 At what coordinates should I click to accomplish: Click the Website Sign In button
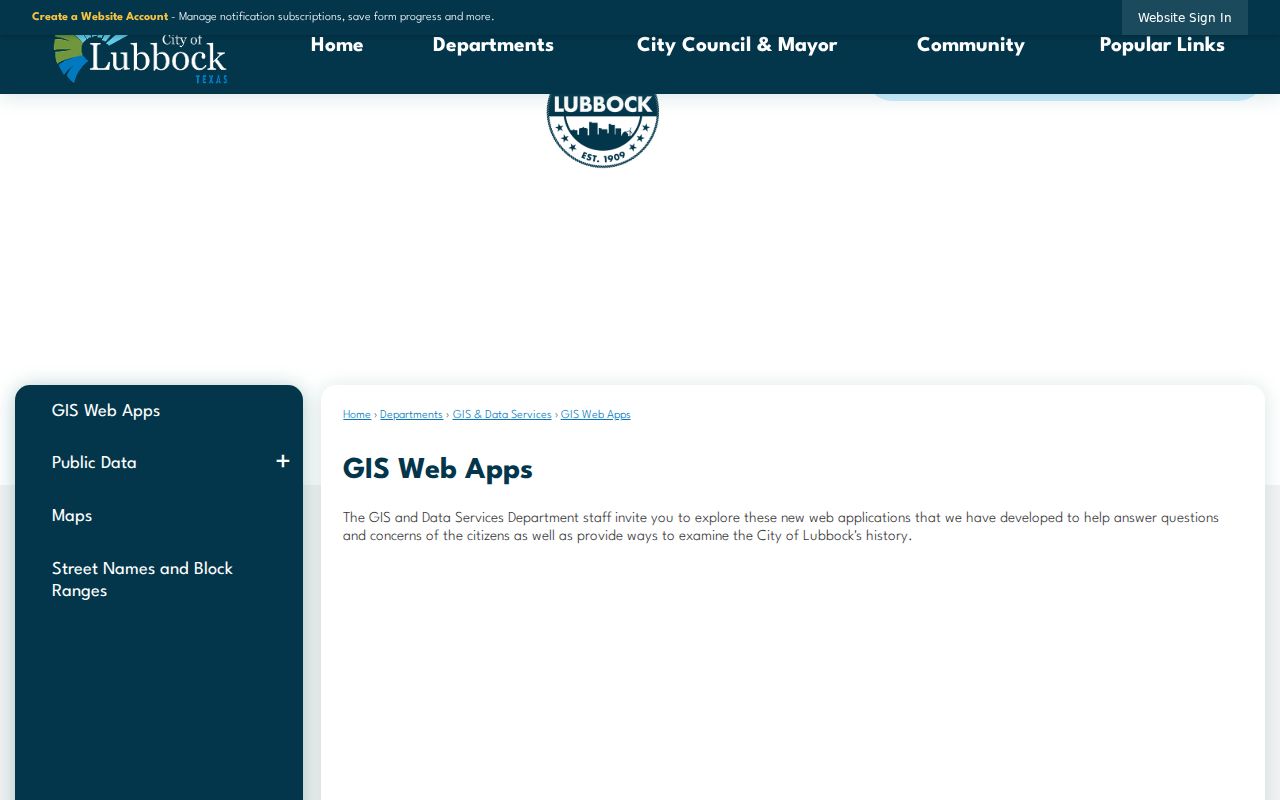[x=1185, y=17]
